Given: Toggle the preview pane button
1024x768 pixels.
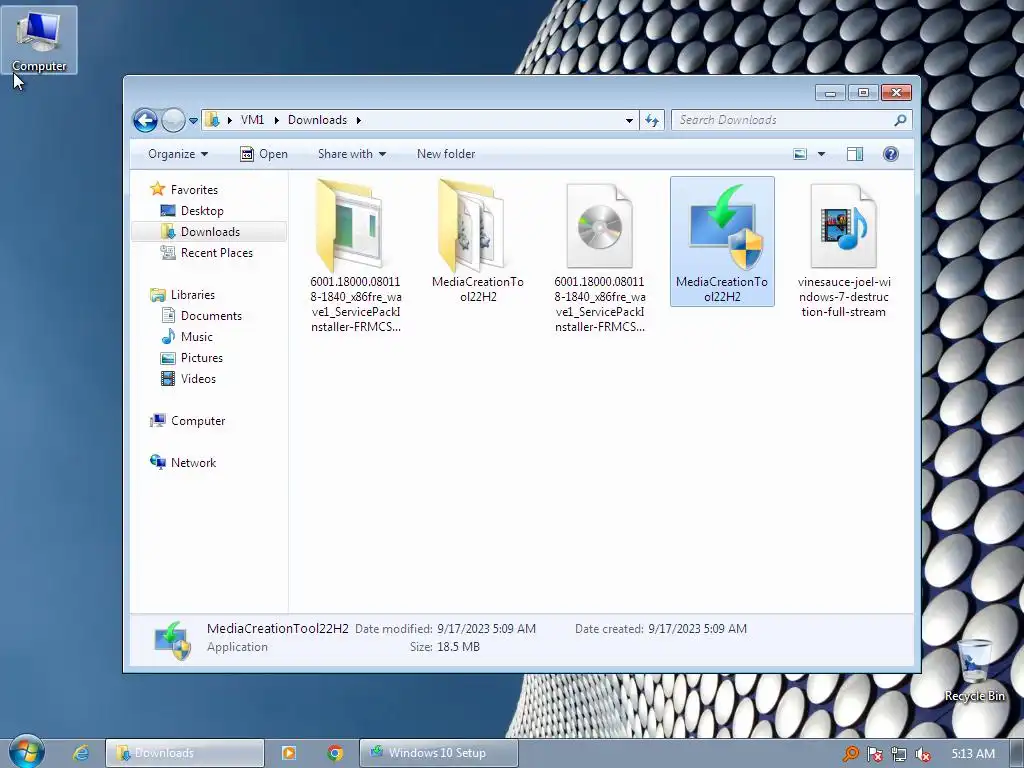Looking at the screenshot, I should pyautogui.click(x=855, y=154).
